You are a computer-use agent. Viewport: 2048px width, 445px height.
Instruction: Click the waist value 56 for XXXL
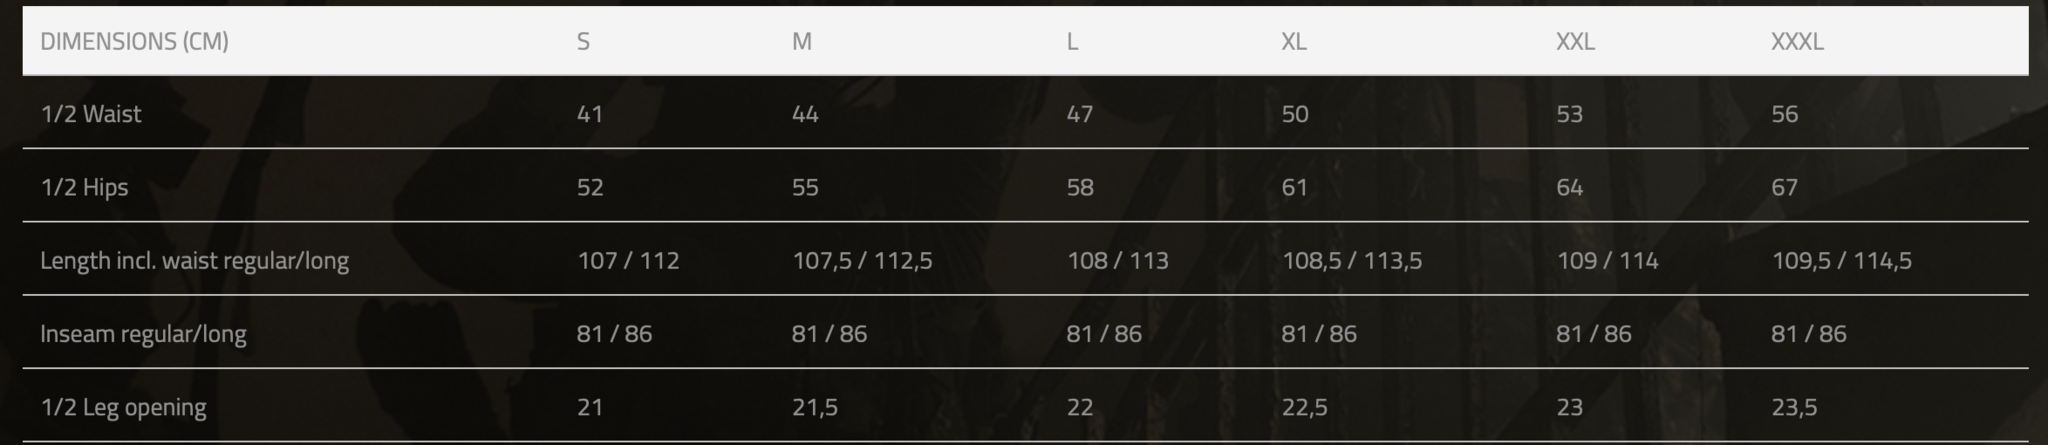(1784, 114)
